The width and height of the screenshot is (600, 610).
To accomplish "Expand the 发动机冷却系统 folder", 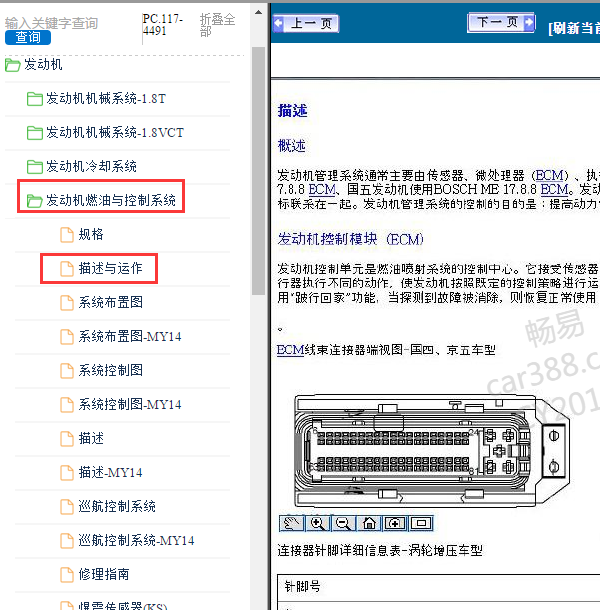I will coord(82,166).
